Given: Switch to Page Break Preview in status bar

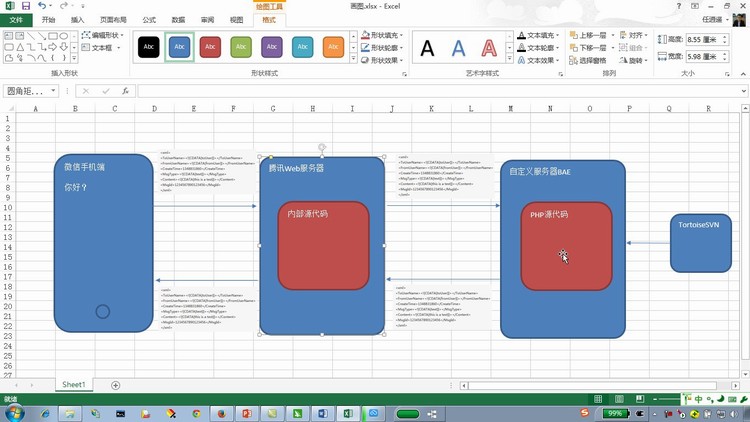Looking at the screenshot, I should [640, 399].
